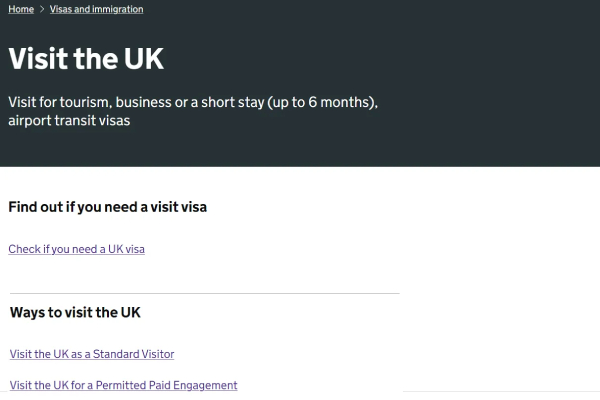600x400 pixels.
Task: Click the 'airport transit visas' text line
Action: (69, 121)
